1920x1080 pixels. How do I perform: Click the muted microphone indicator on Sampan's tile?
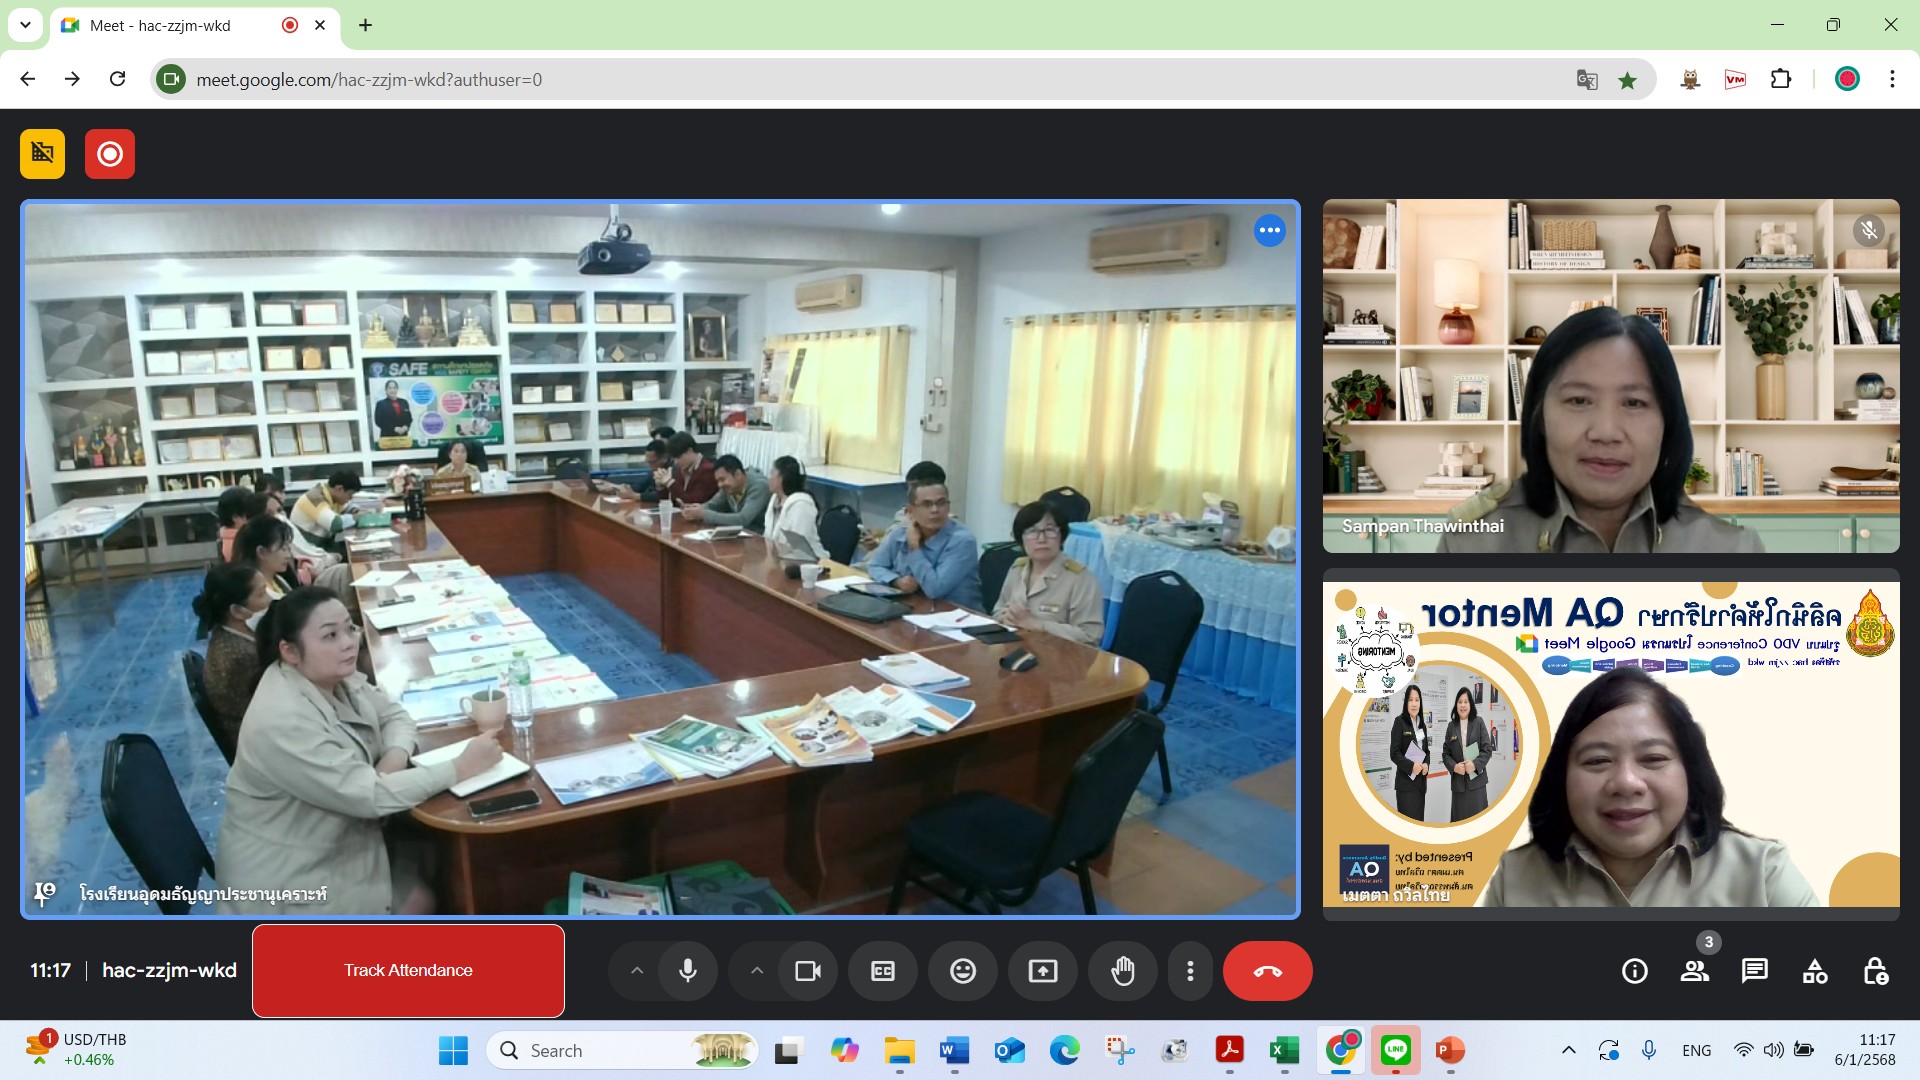tap(1868, 231)
